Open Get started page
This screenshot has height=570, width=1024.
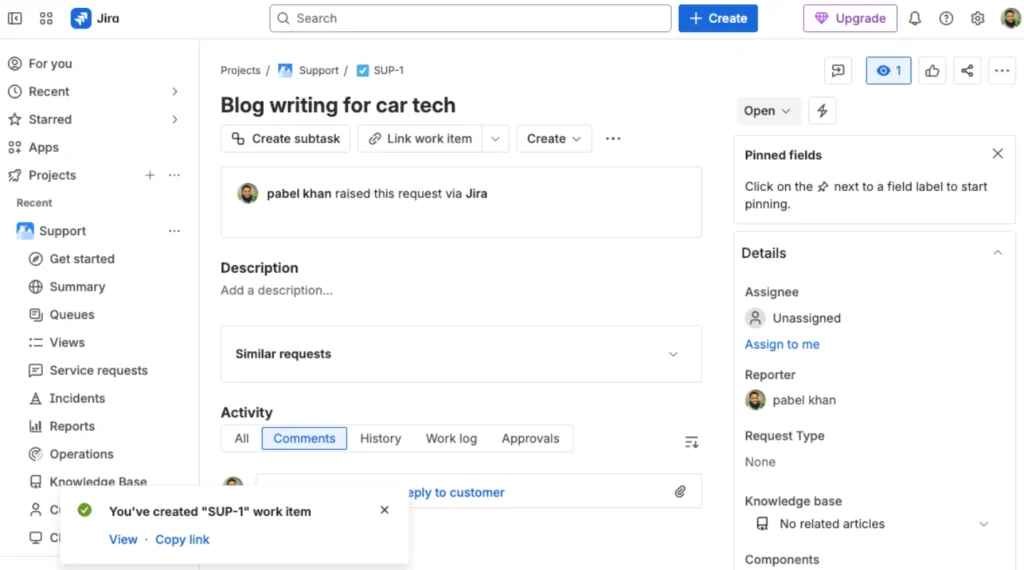click(82, 259)
